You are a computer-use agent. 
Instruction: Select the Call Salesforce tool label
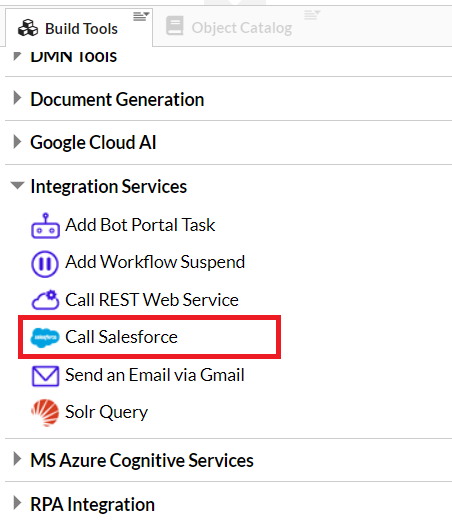(x=121, y=337)
